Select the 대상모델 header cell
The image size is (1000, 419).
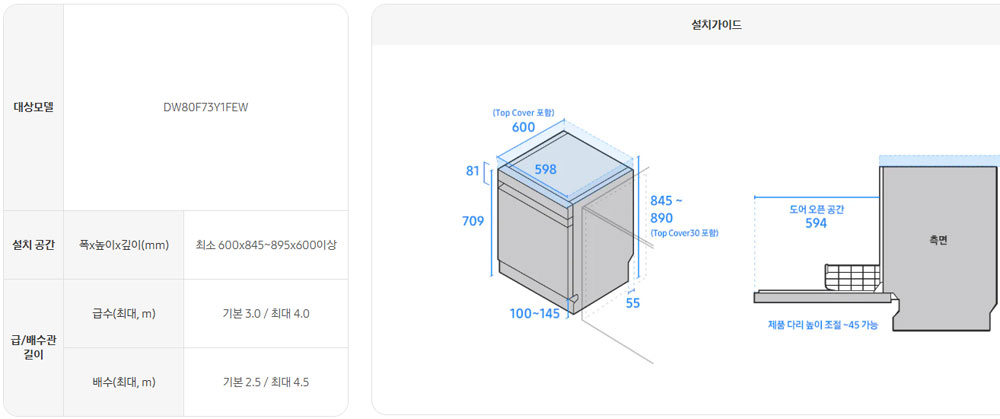(x=34, y=107)
